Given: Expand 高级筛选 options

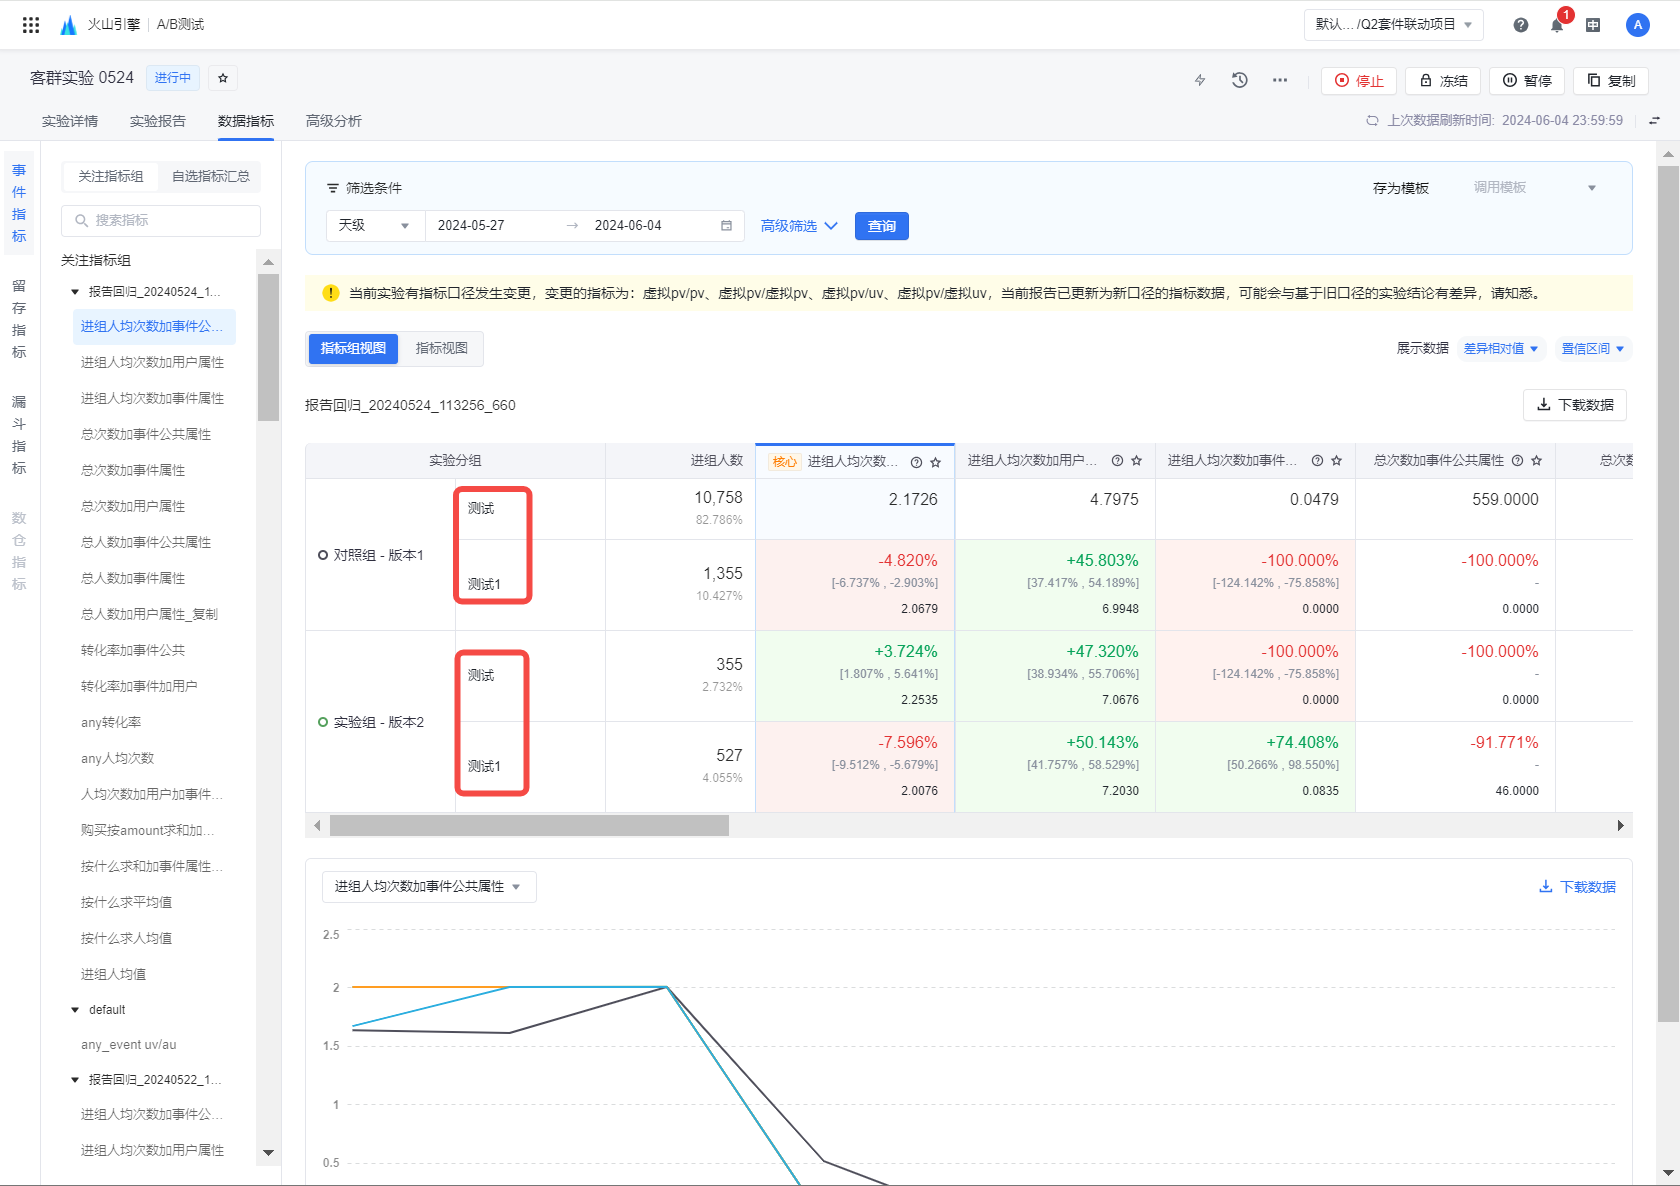Looking at the screenshot, I should [x=799, y=226].
